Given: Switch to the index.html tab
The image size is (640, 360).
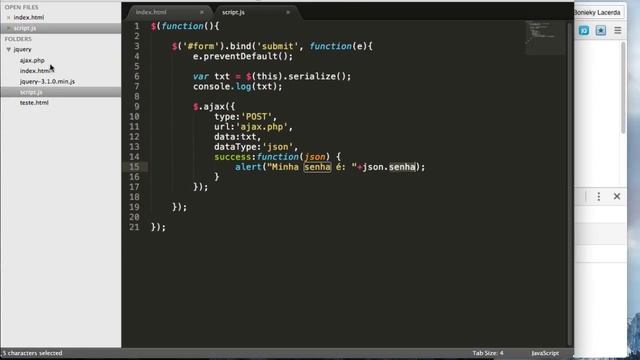Looking at the screenshot, I should [151, 12].
